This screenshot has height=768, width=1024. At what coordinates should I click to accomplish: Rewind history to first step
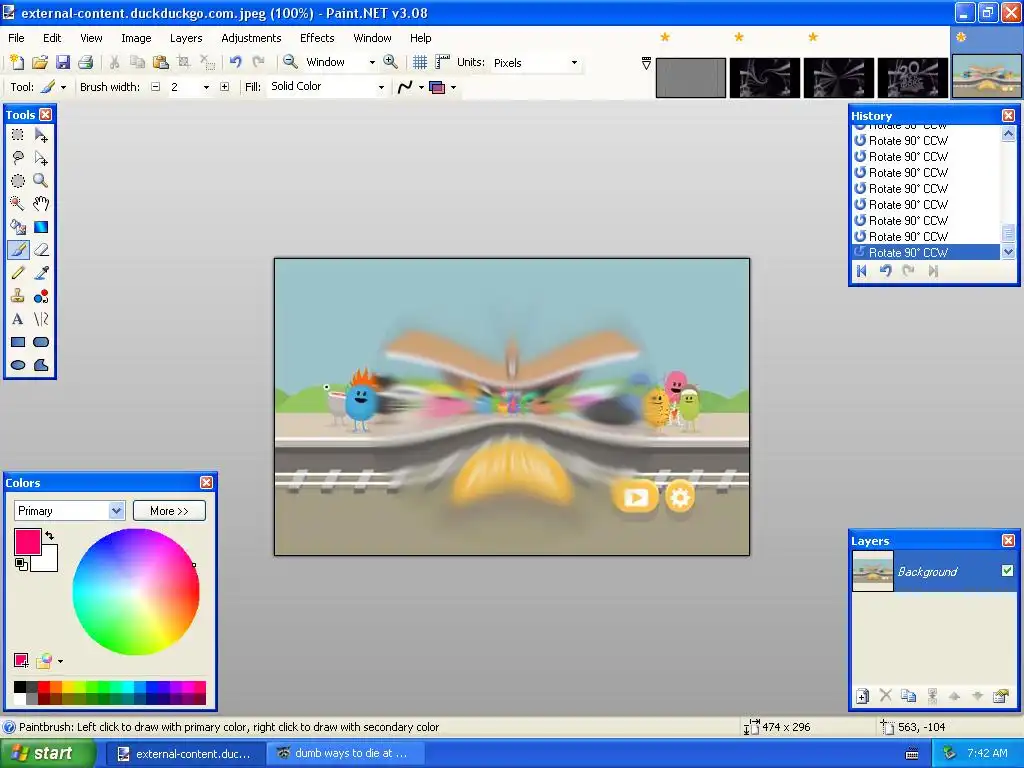point(861,271)
